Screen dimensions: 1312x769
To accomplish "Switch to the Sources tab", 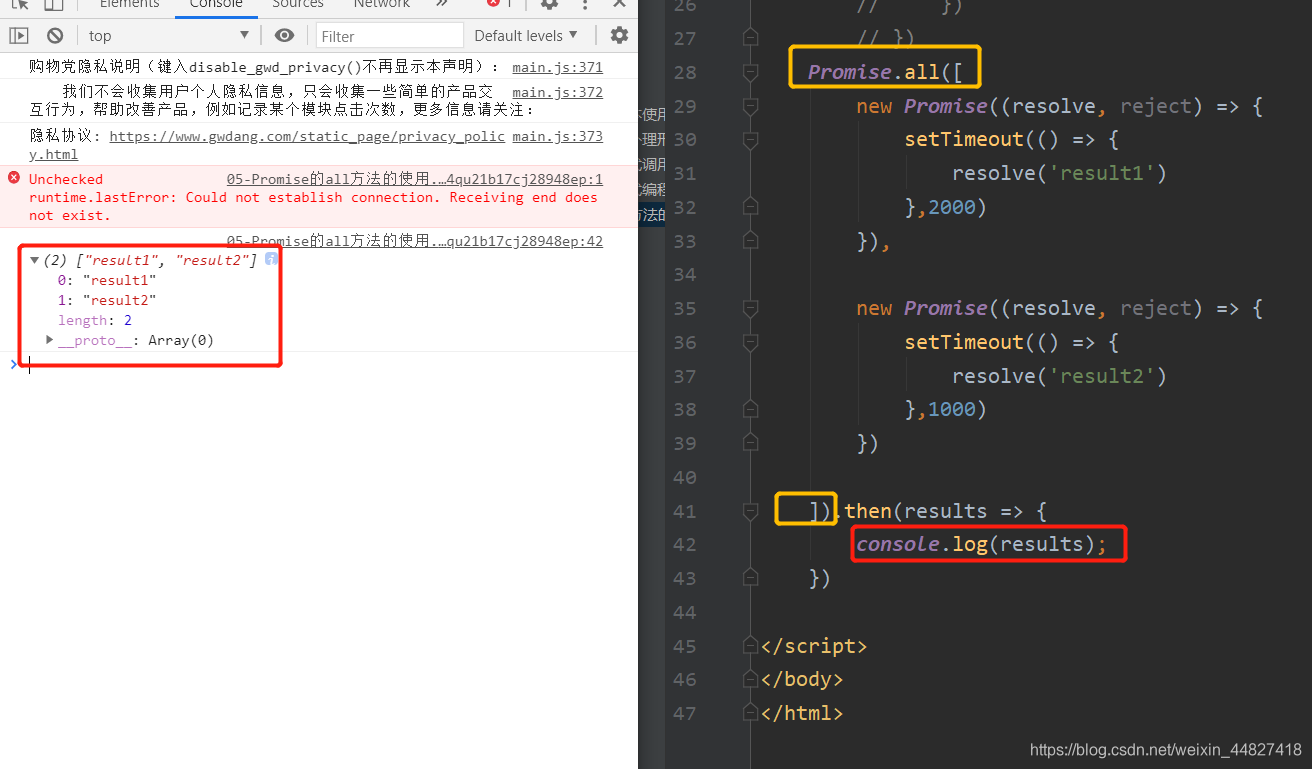I will coord(298,4).
